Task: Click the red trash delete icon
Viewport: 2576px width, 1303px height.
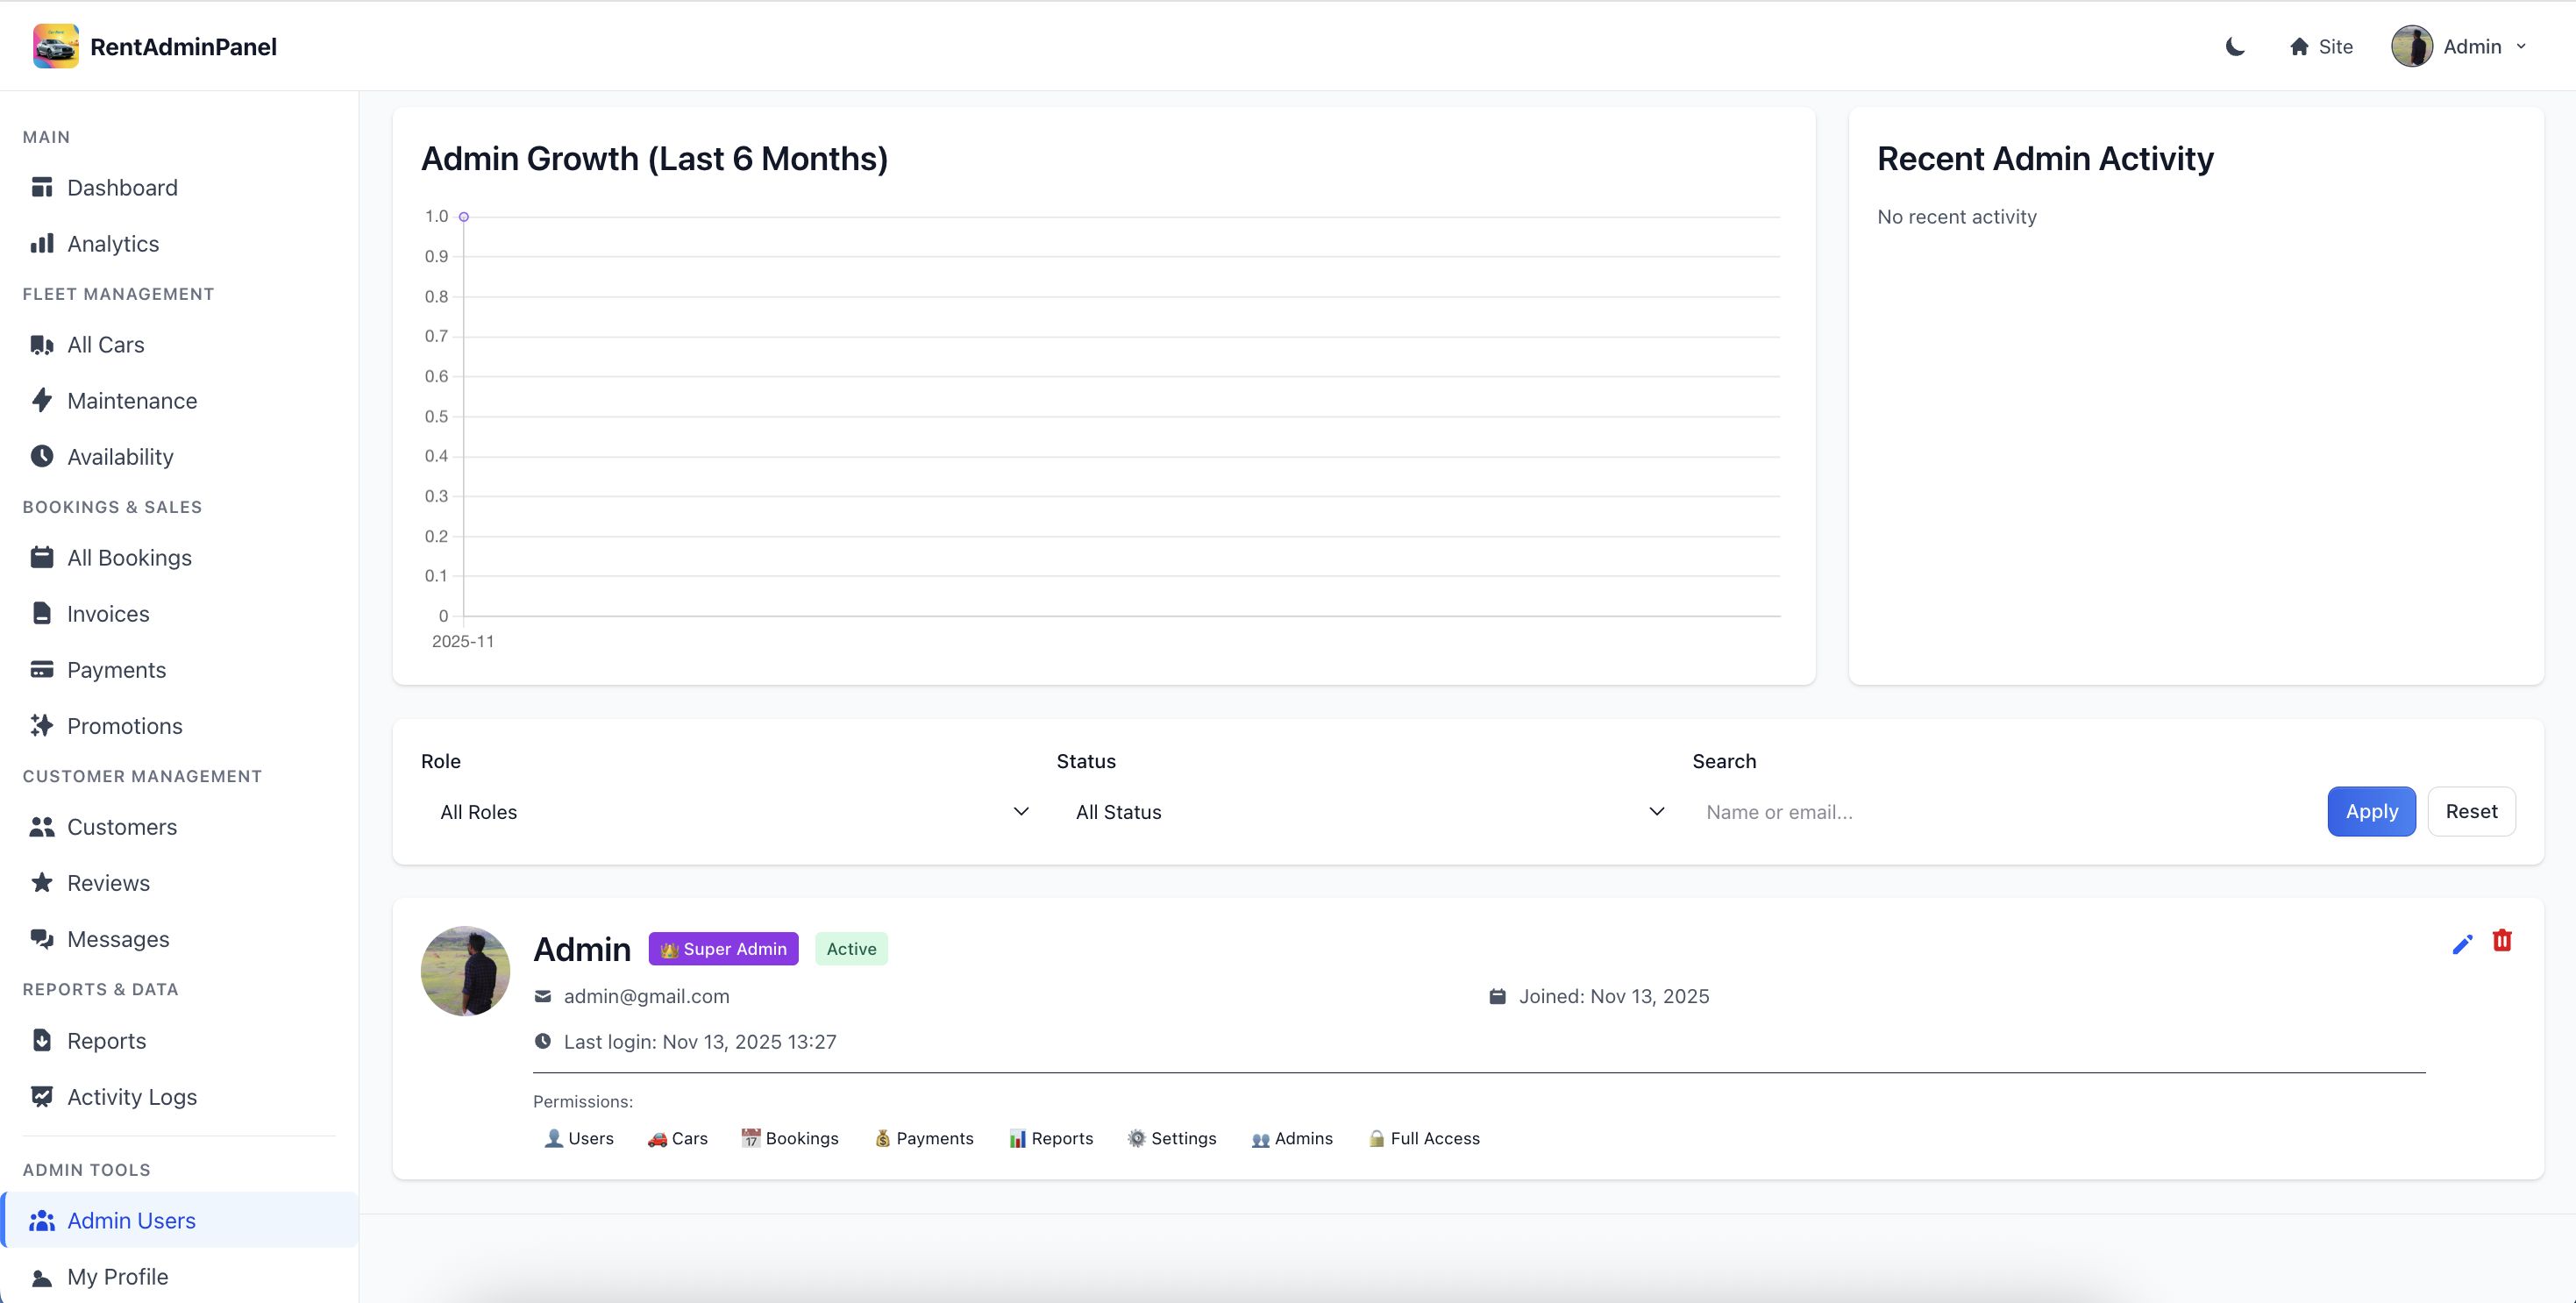Action: [x=2502, y=941]
